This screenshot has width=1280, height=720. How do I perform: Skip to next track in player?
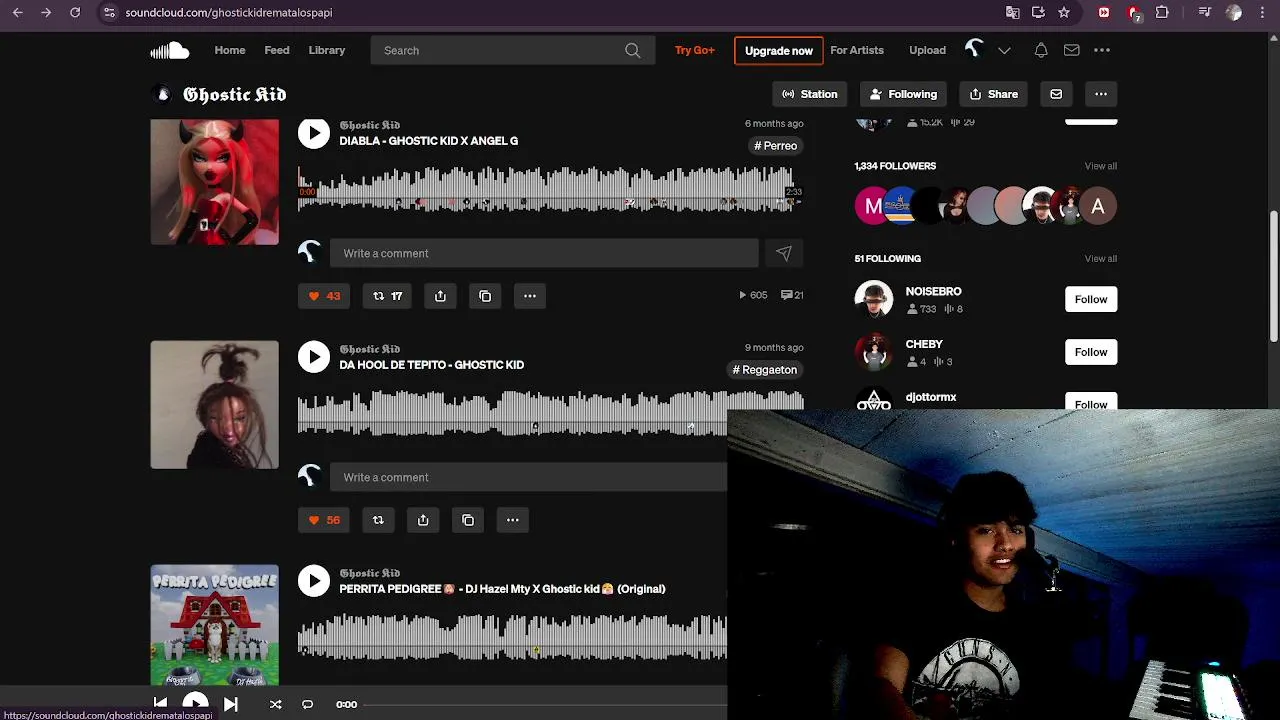(x=230, y=704)
